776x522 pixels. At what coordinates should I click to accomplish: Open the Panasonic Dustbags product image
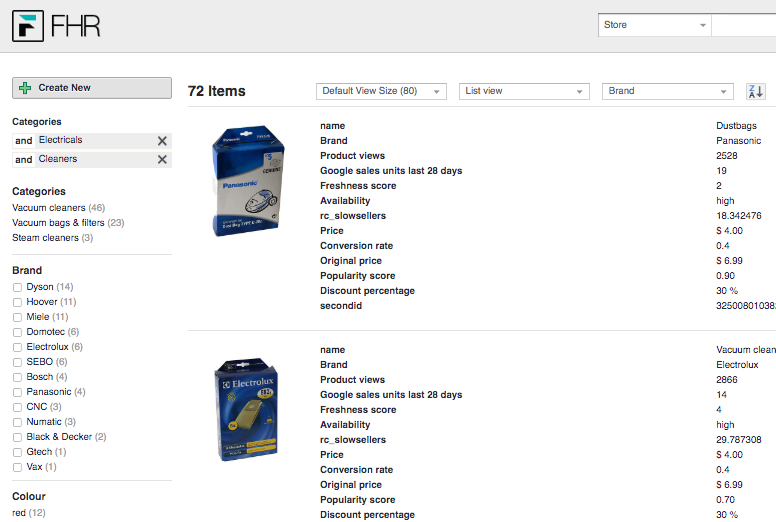click(248, 181)
